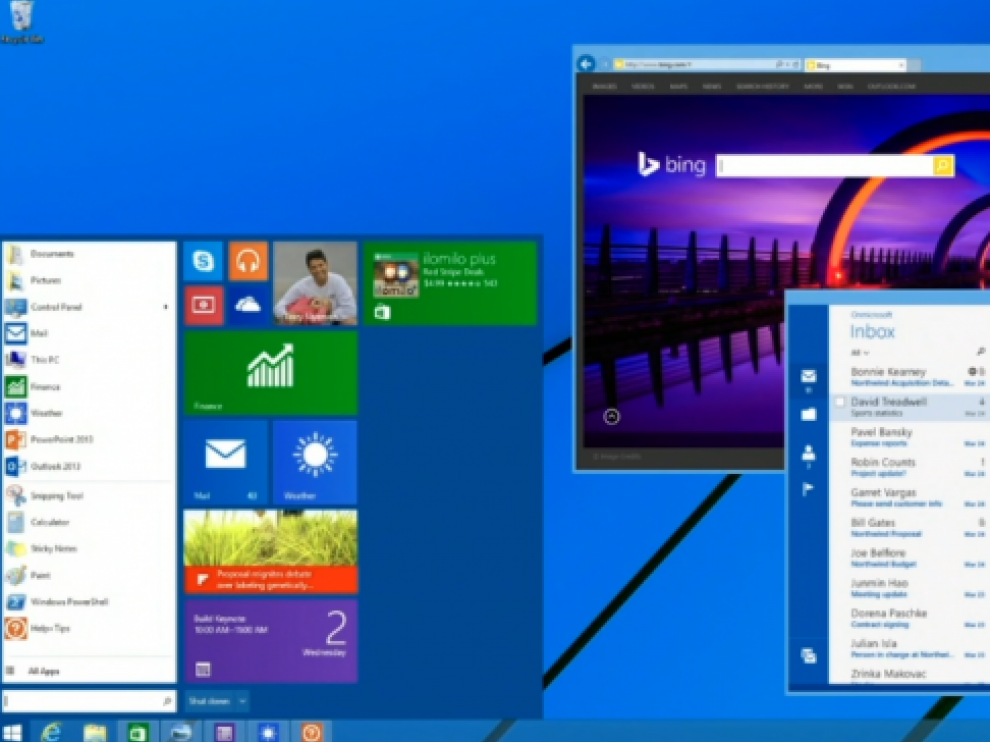Close the Bing browser tab
This screenshot has width=990, height=742.
click(901, 65)
